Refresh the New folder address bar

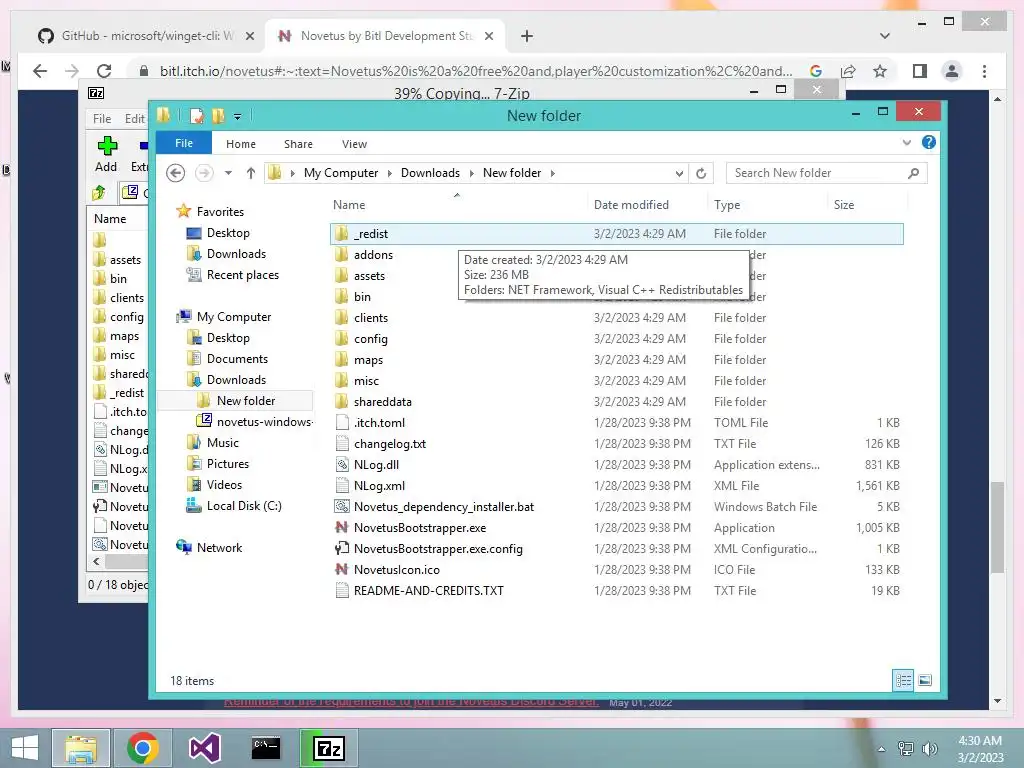pyautogui.click(x=701, y=173)
